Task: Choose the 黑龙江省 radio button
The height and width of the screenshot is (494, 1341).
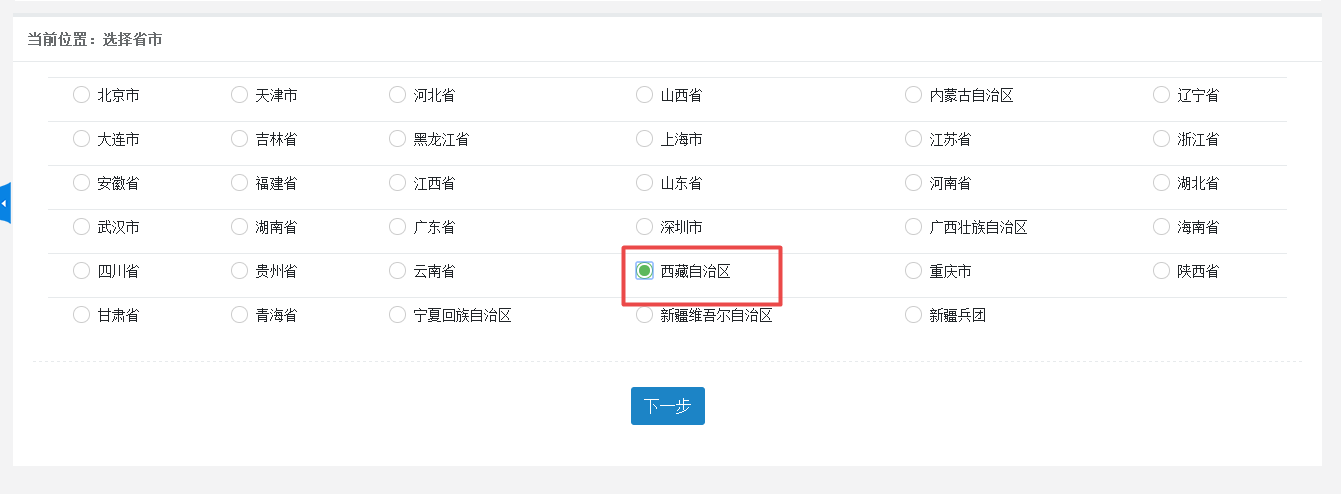Action: (x=397, y=139)
